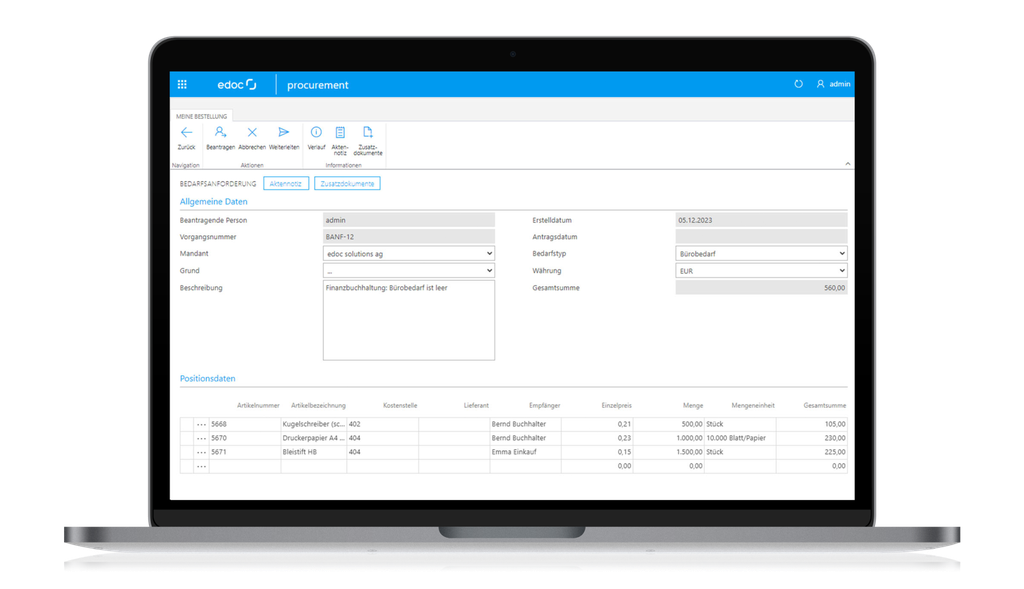This screenshot has width=1024, height=589.
Task: Select the Kugelschreiber article cell
Action: point(313,424)
